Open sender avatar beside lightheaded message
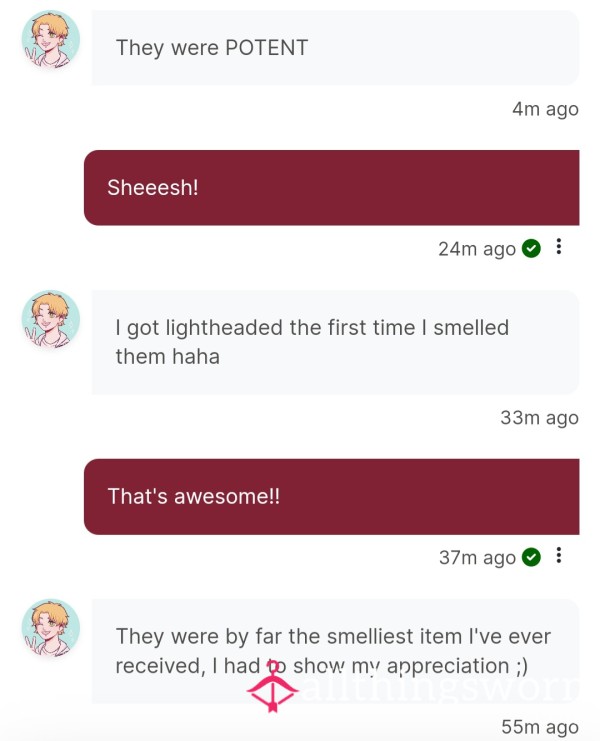The image size is (600, 741). click(51, 319)
